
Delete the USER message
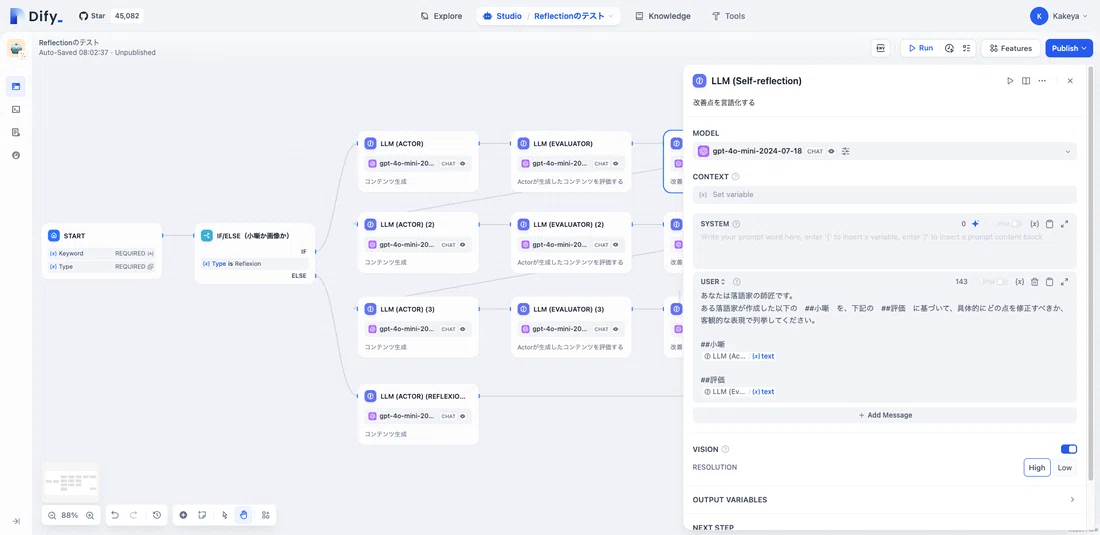(x=1034, y=282)
